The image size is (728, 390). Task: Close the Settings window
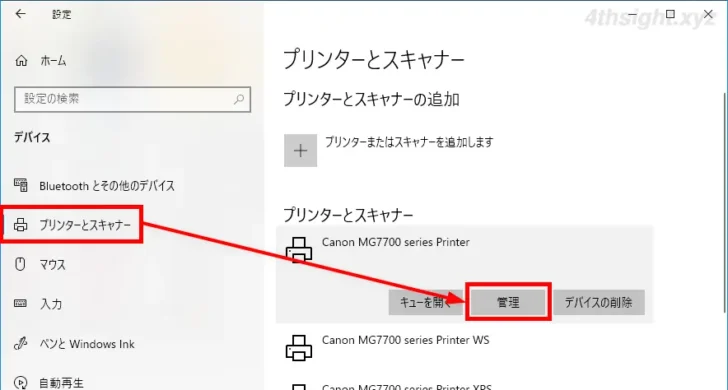[x=708, y=14]
